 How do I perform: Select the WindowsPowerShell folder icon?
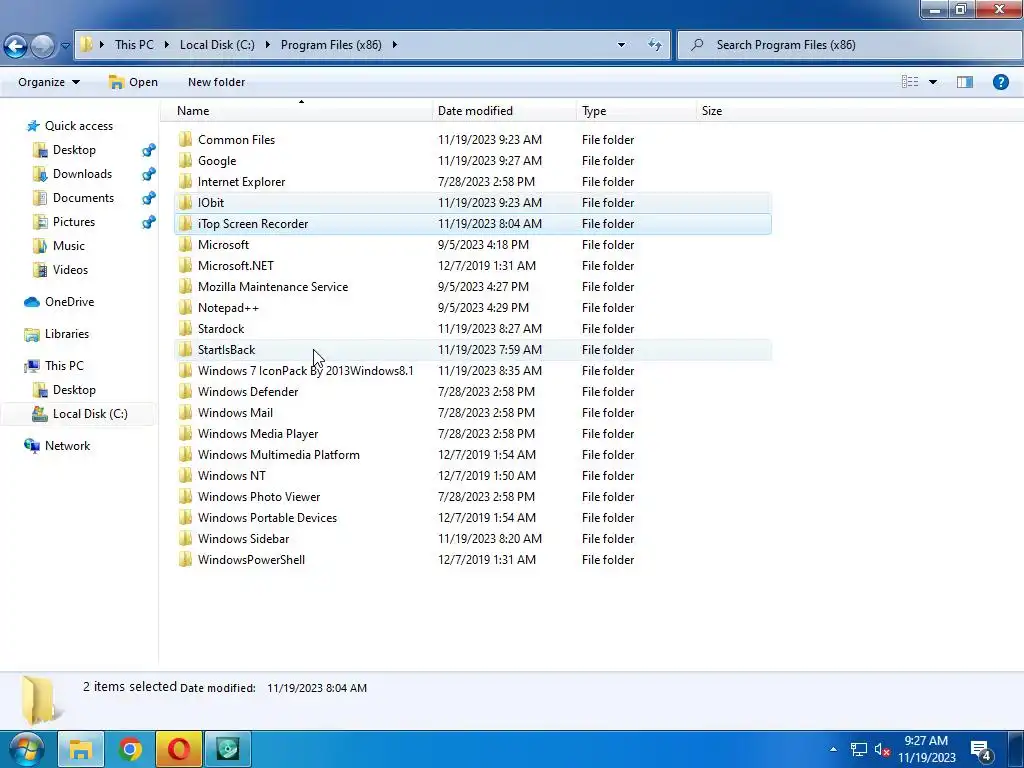185,559
